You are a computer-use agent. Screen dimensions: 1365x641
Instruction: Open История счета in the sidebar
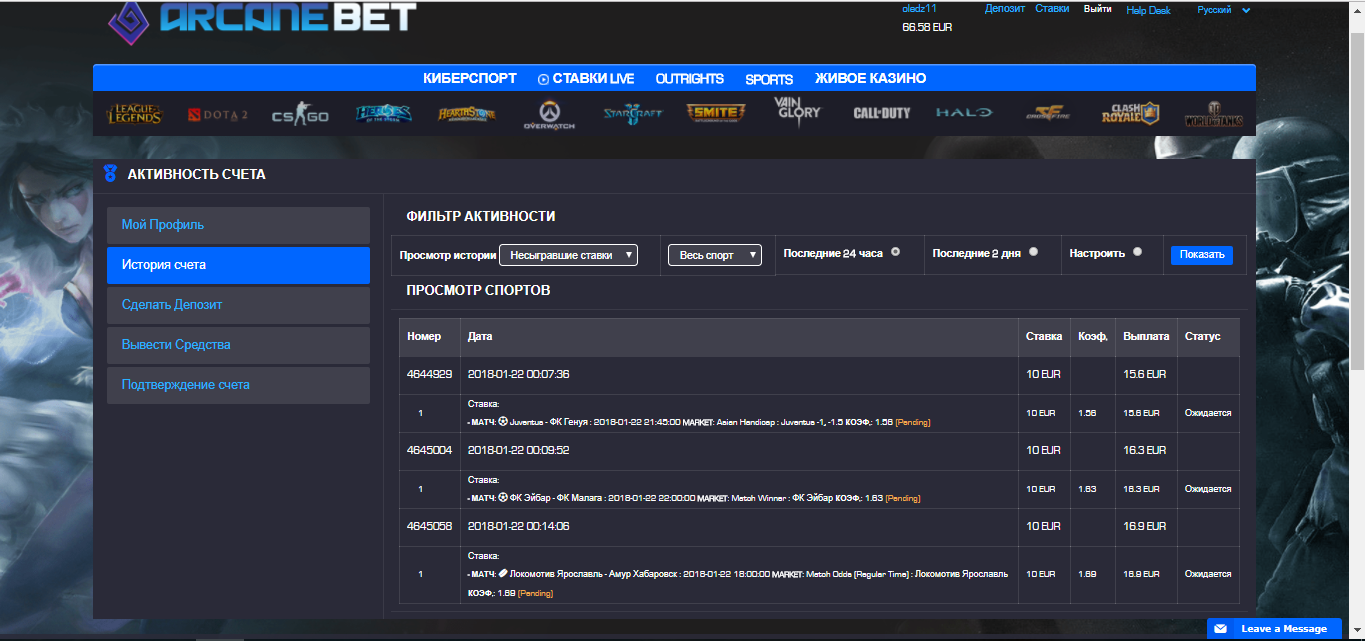coord(238,265)
